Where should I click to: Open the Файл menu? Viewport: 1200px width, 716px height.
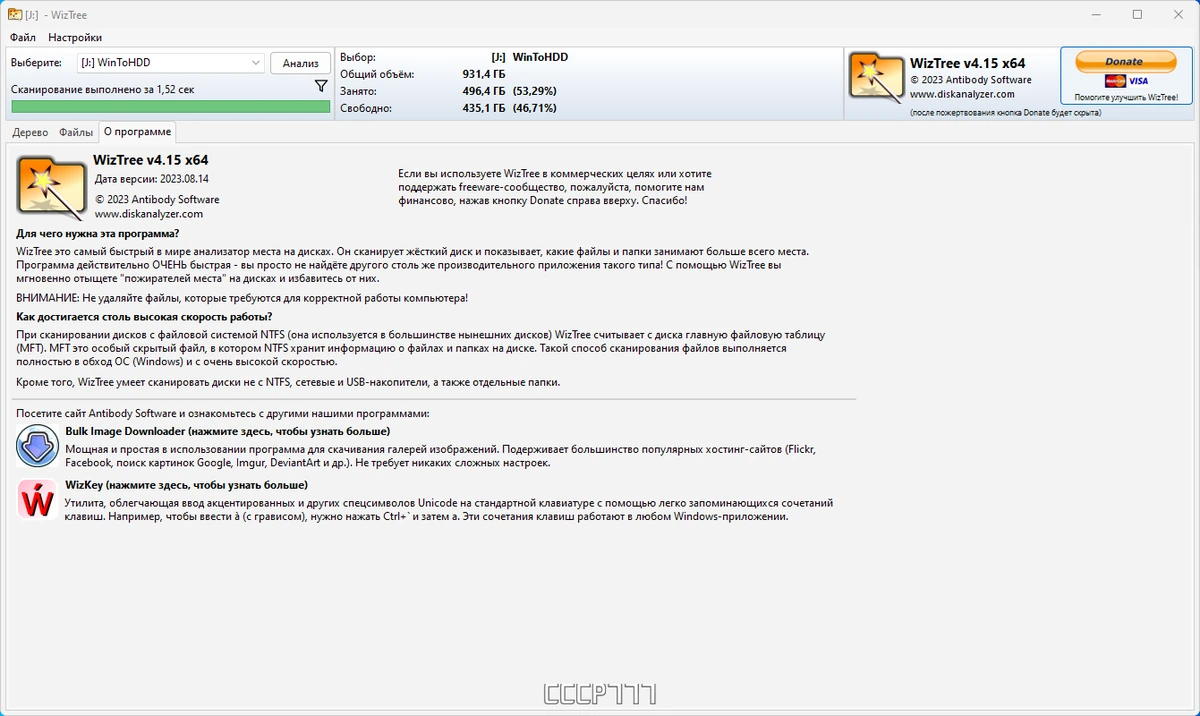click(23, 37)
